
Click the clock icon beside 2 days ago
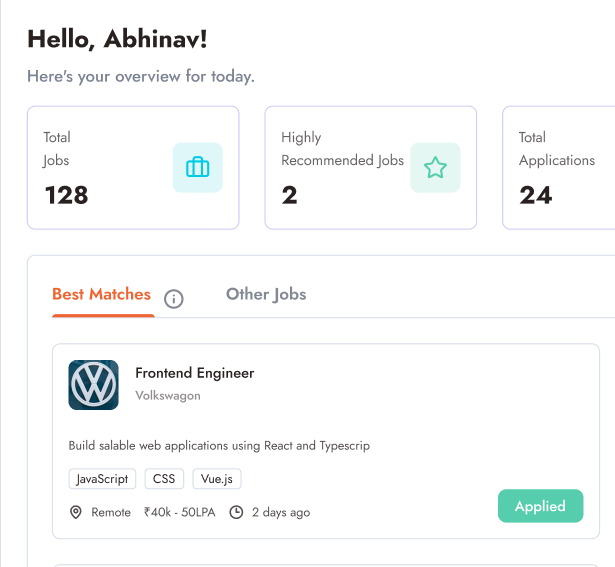pyautogui.click(x=237, y=512)
